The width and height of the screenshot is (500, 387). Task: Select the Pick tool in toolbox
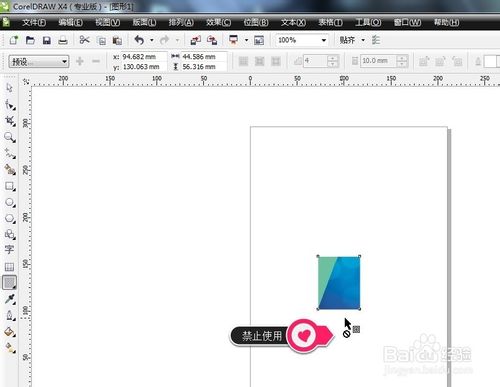pyautogui.click(x=9, y=88)
